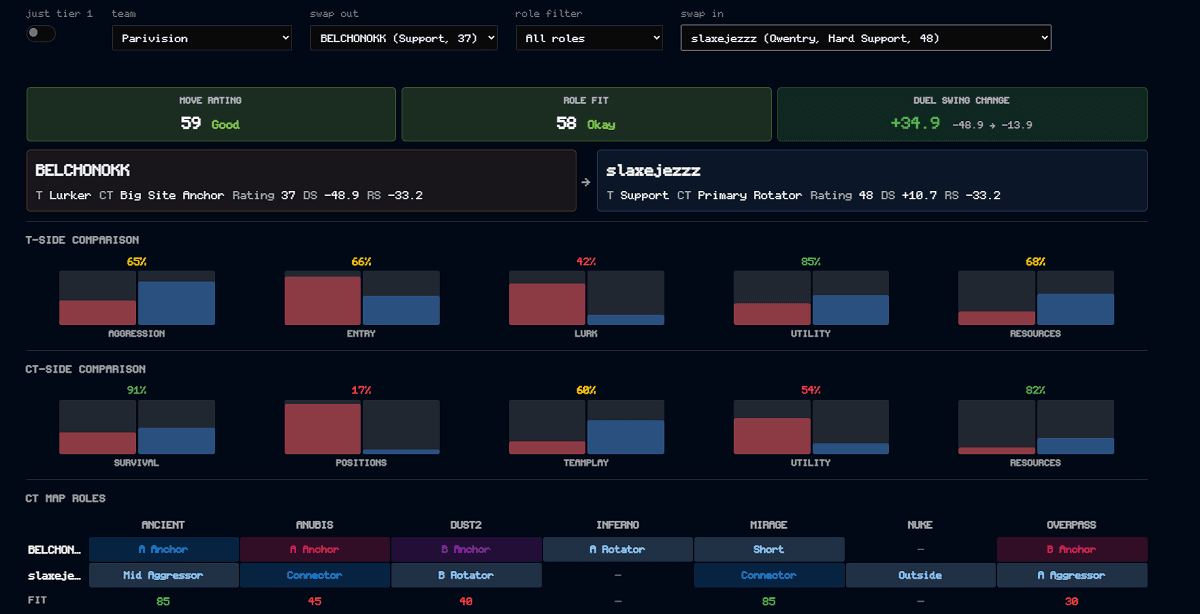
Task: Select the Role Fit card
Action: click(x=586, y=114)
